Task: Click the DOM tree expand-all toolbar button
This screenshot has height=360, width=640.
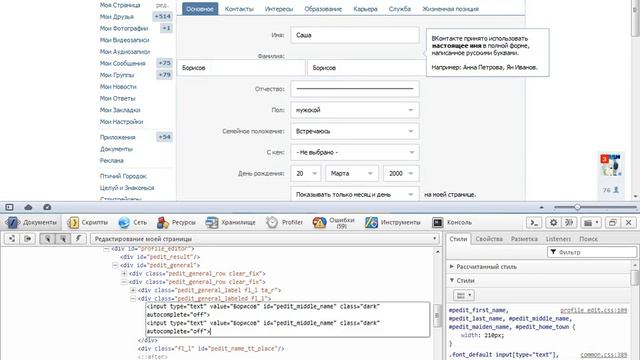Action: (12, 239)
